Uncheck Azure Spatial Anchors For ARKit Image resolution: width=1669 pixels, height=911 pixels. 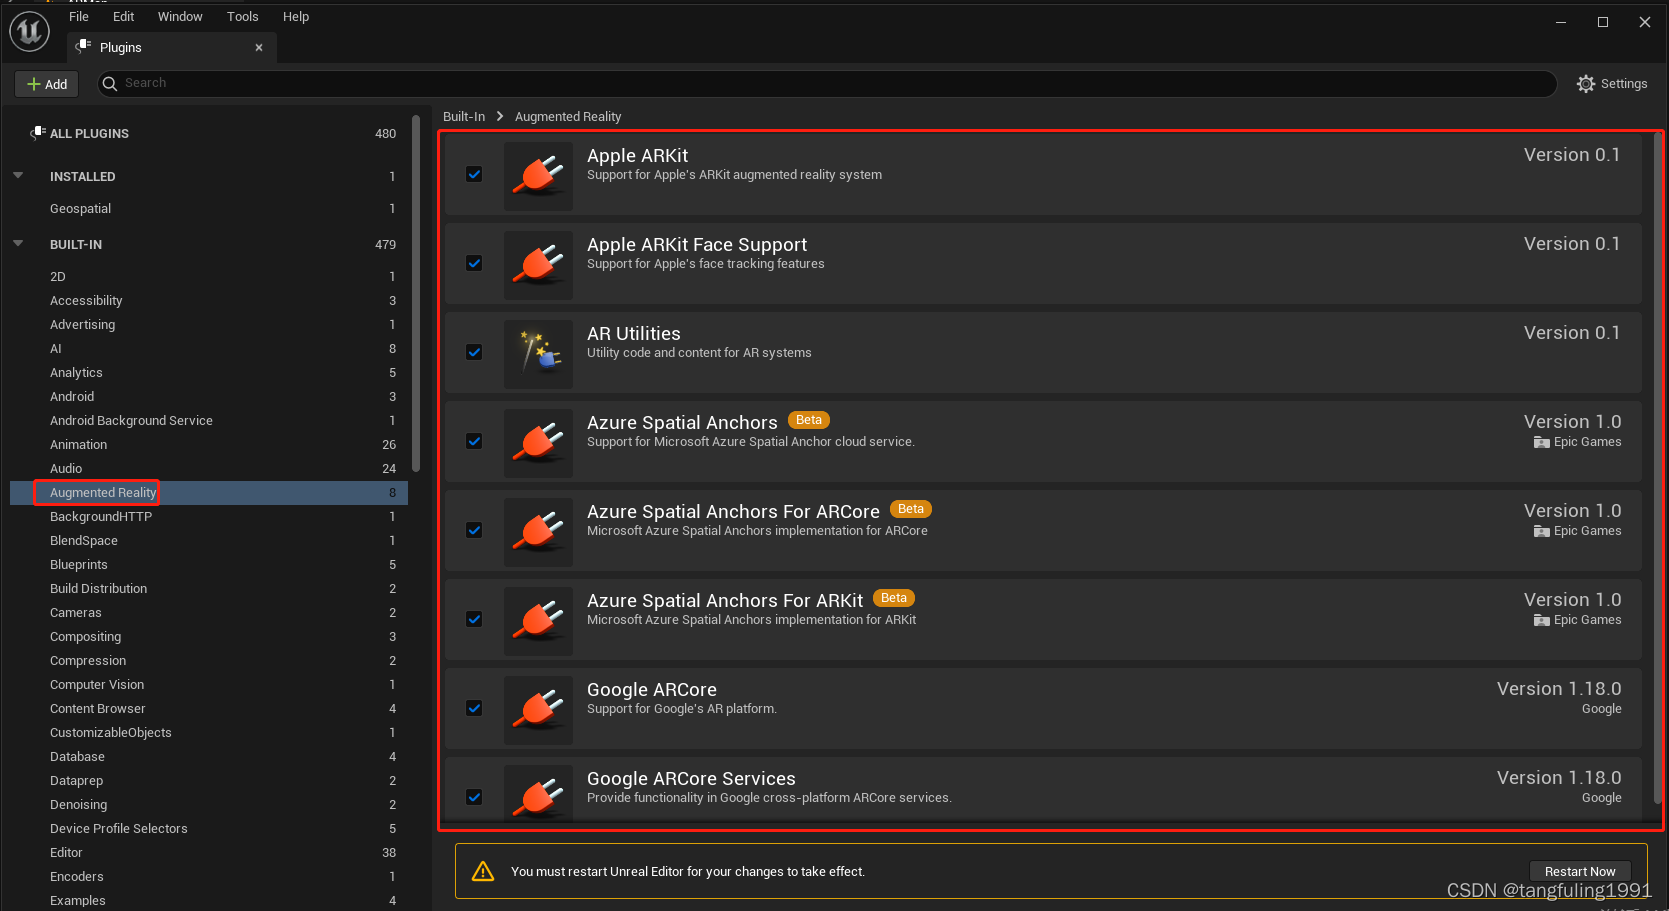(x=474, y=619)
